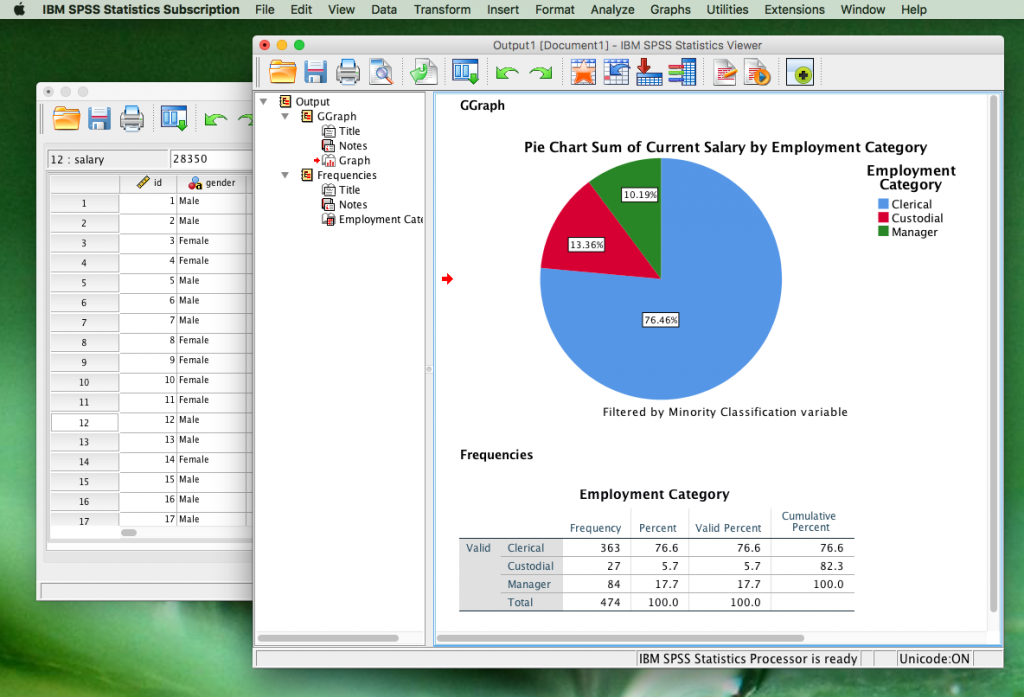Open Print Preview in the Viewer toolbar

tap(380, 71)
